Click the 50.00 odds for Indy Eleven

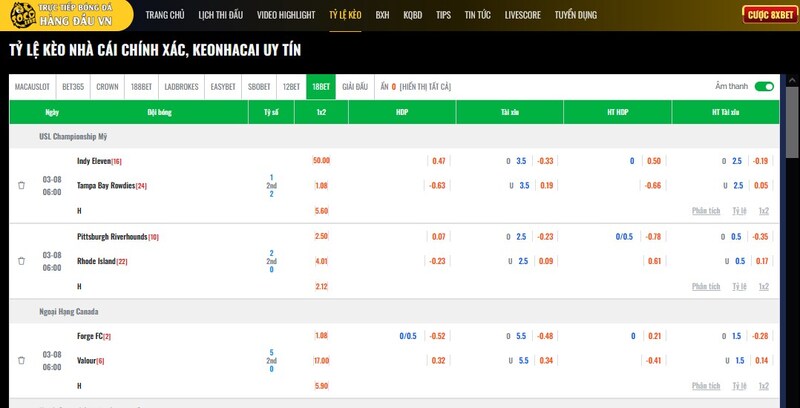click(321, 161)
